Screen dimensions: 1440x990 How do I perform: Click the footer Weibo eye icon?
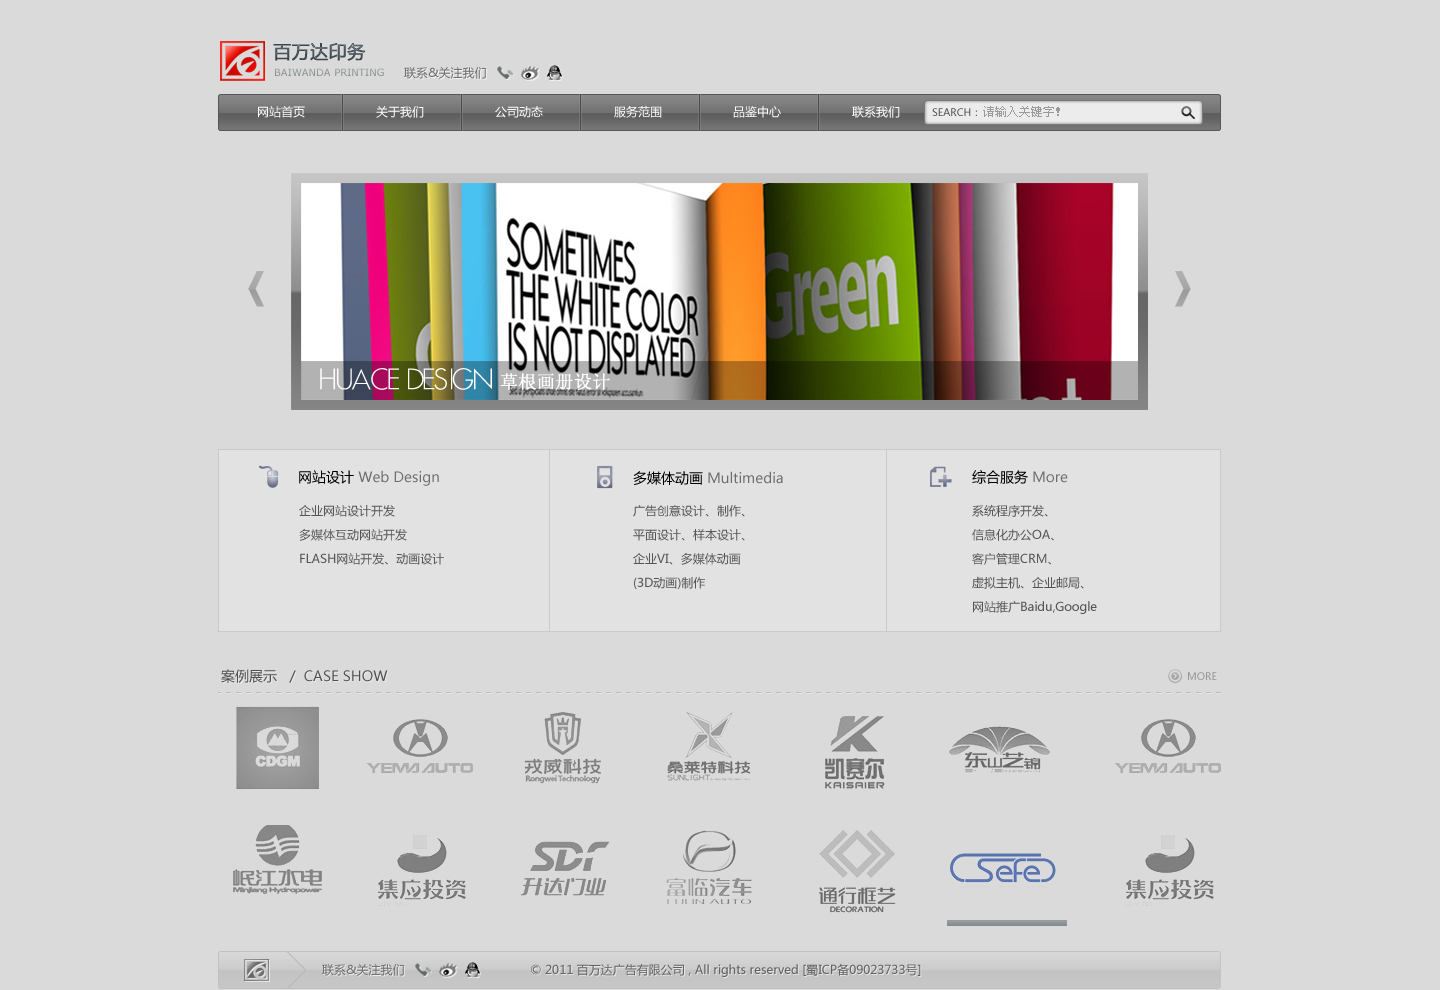448,970
